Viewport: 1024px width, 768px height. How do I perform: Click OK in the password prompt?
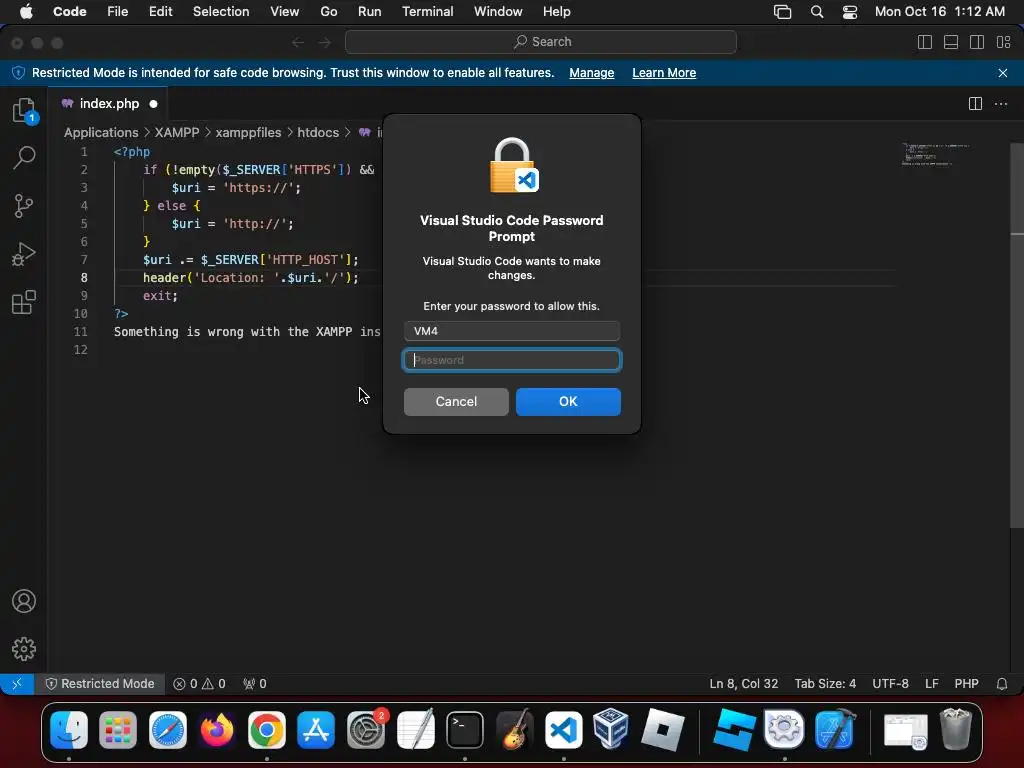(x=568, y=402)
